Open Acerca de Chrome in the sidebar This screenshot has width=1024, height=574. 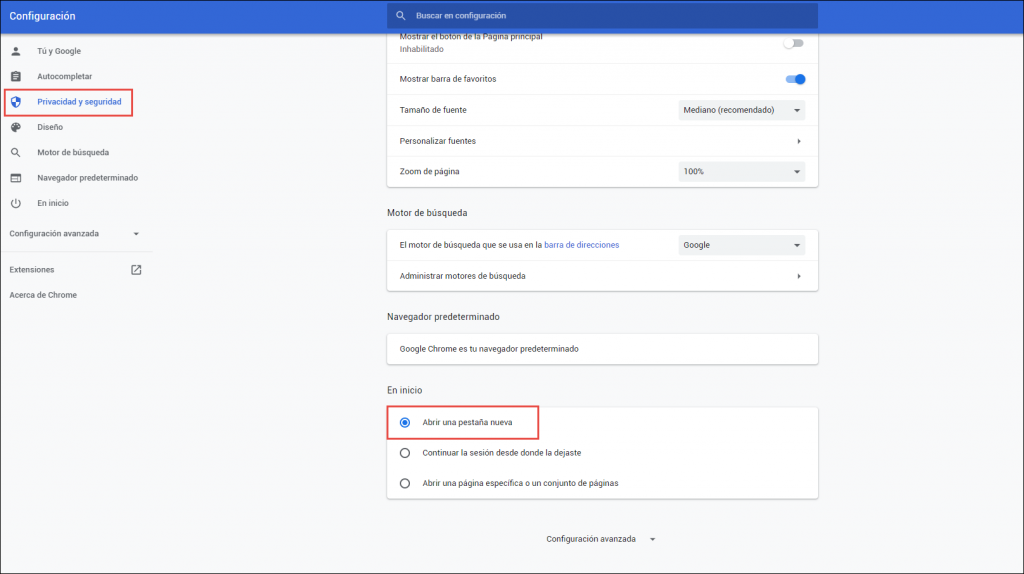43,295
